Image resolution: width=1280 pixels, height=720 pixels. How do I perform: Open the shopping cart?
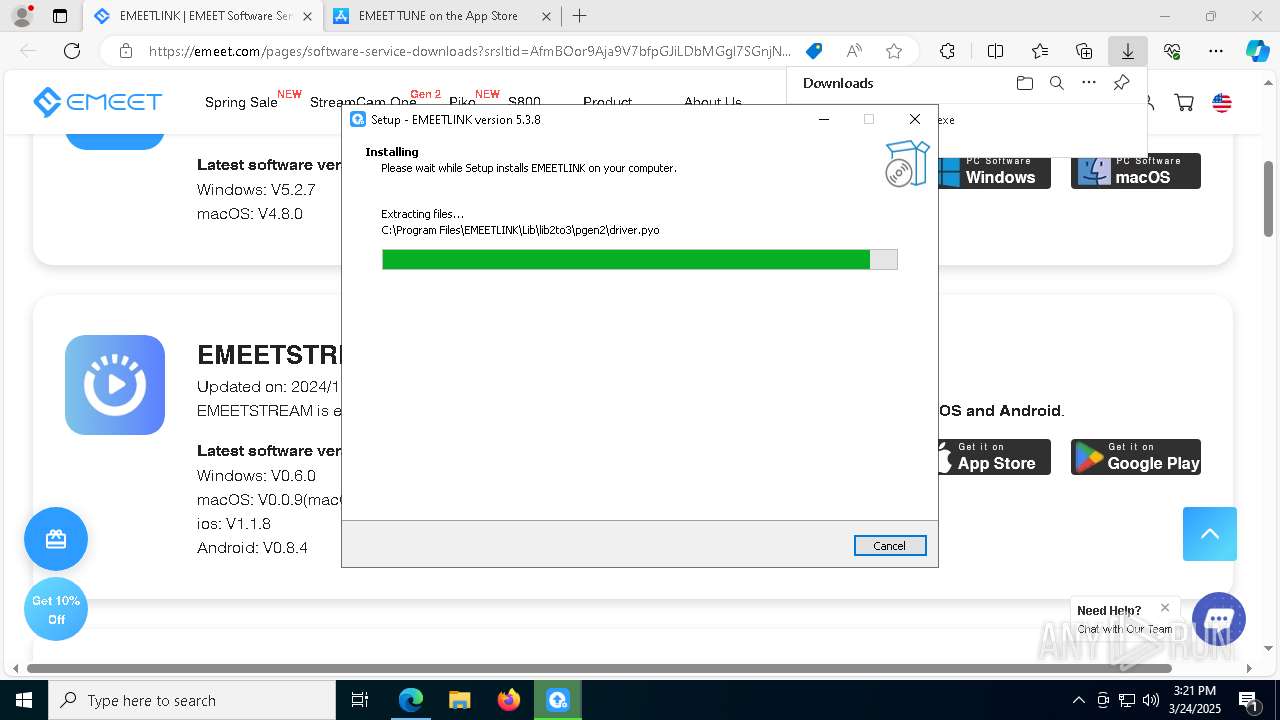tap(1184, 102)
